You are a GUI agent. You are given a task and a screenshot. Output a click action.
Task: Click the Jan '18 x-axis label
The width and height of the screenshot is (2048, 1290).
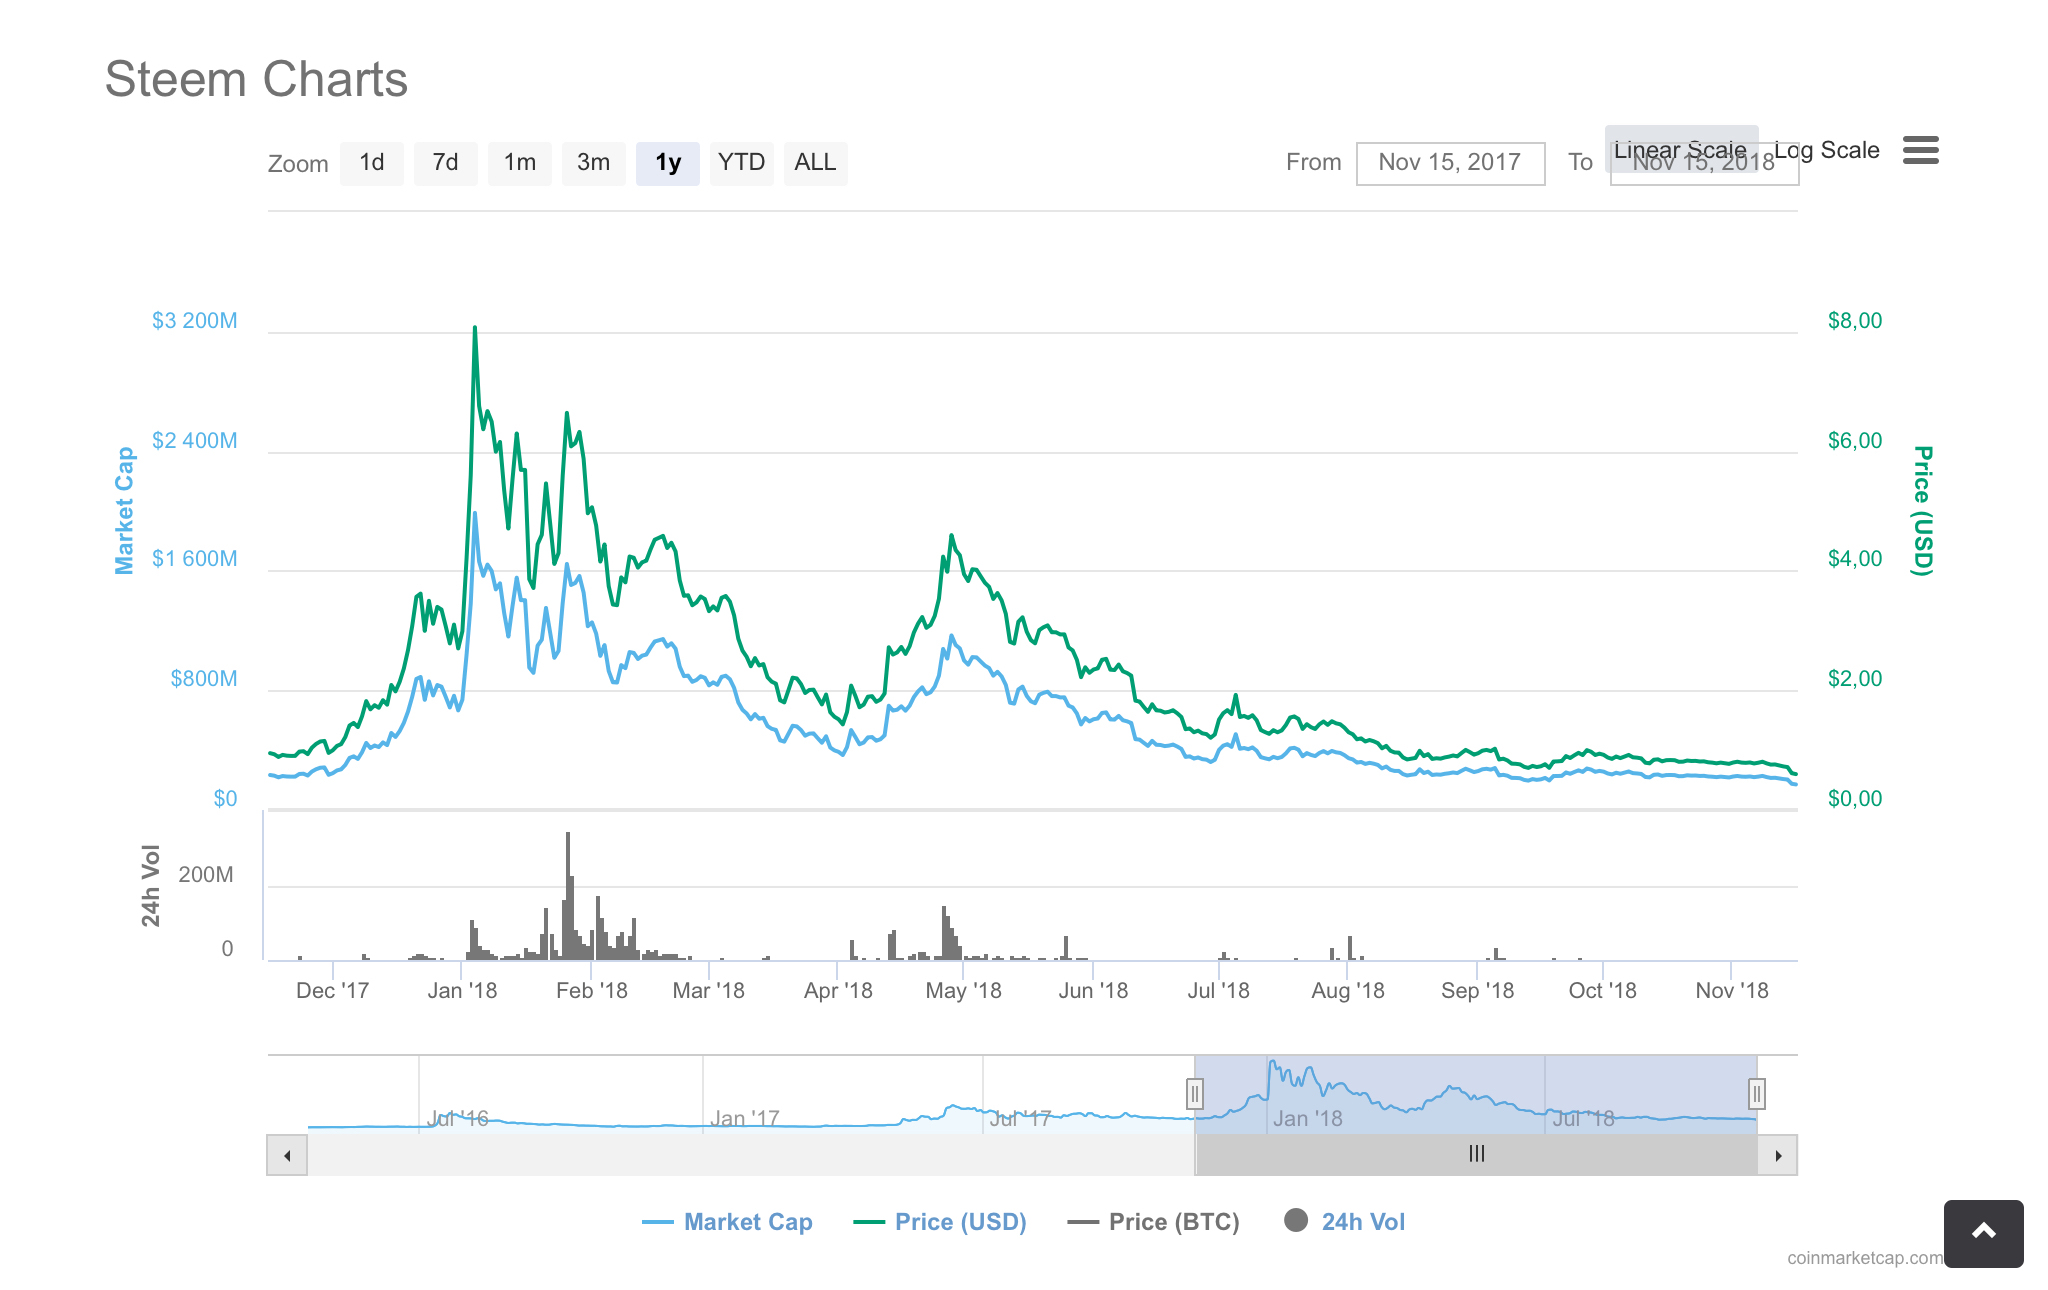[462, 991]
